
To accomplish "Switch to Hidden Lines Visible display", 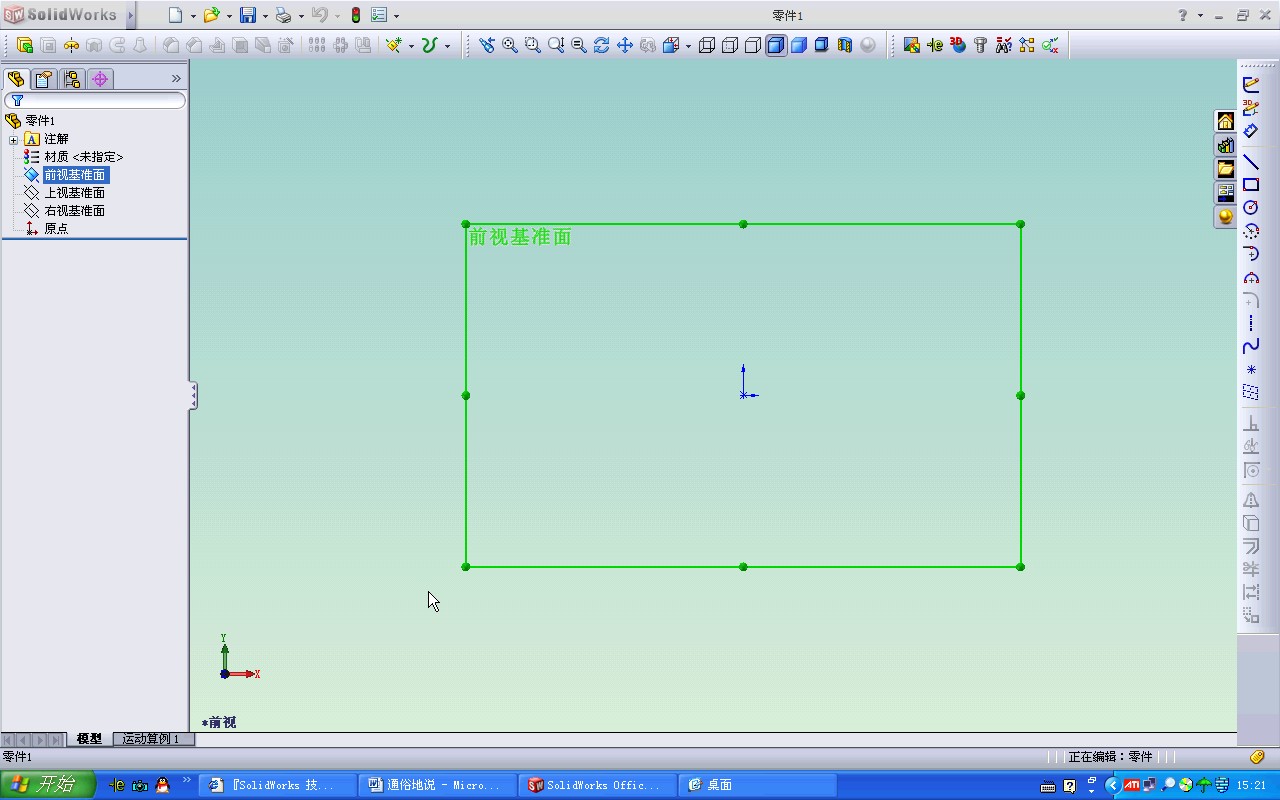I will (730, 45).
